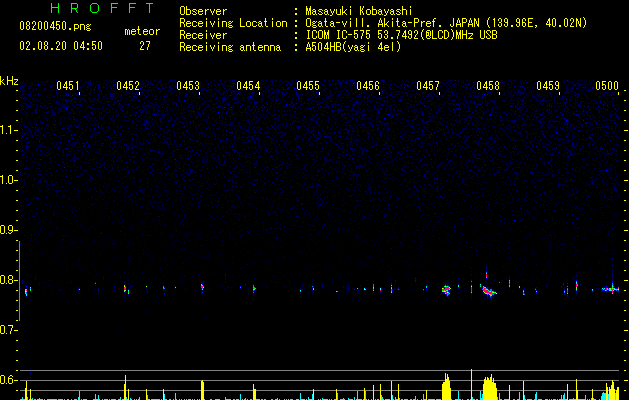629x400 pixels.
Task: Select receiver value ICOM IC-575 53.7492 MHz USB
Action: (x=401, y=35)
